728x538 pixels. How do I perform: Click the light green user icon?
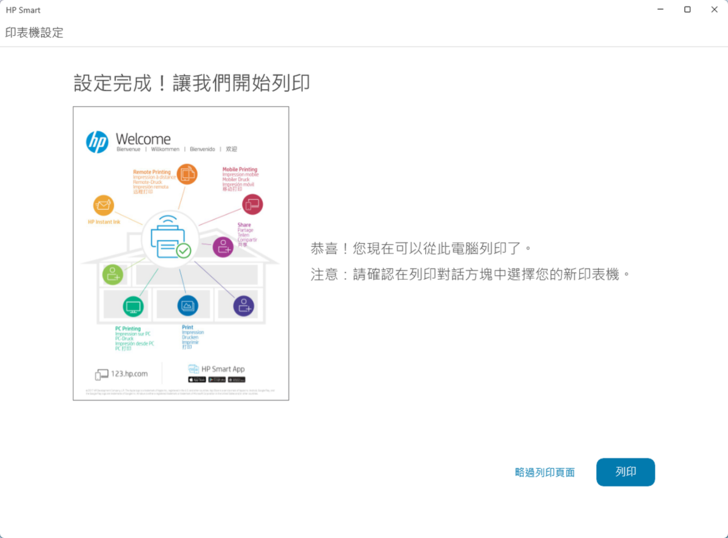coord(113,274)
